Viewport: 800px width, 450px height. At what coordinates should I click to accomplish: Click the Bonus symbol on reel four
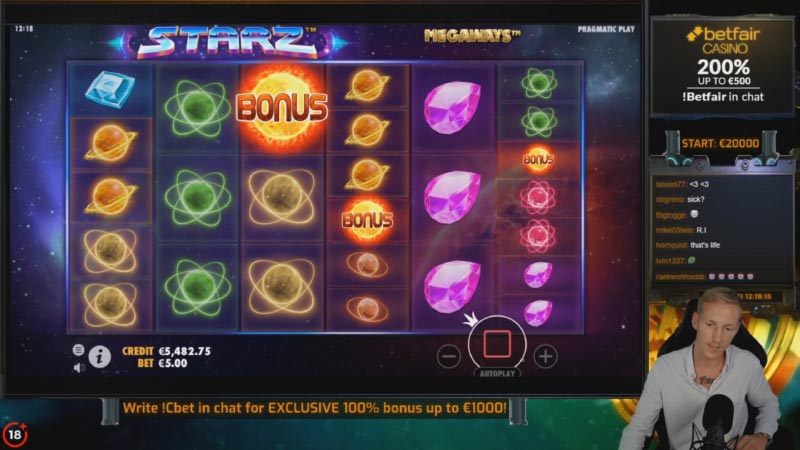click(367, 220)
